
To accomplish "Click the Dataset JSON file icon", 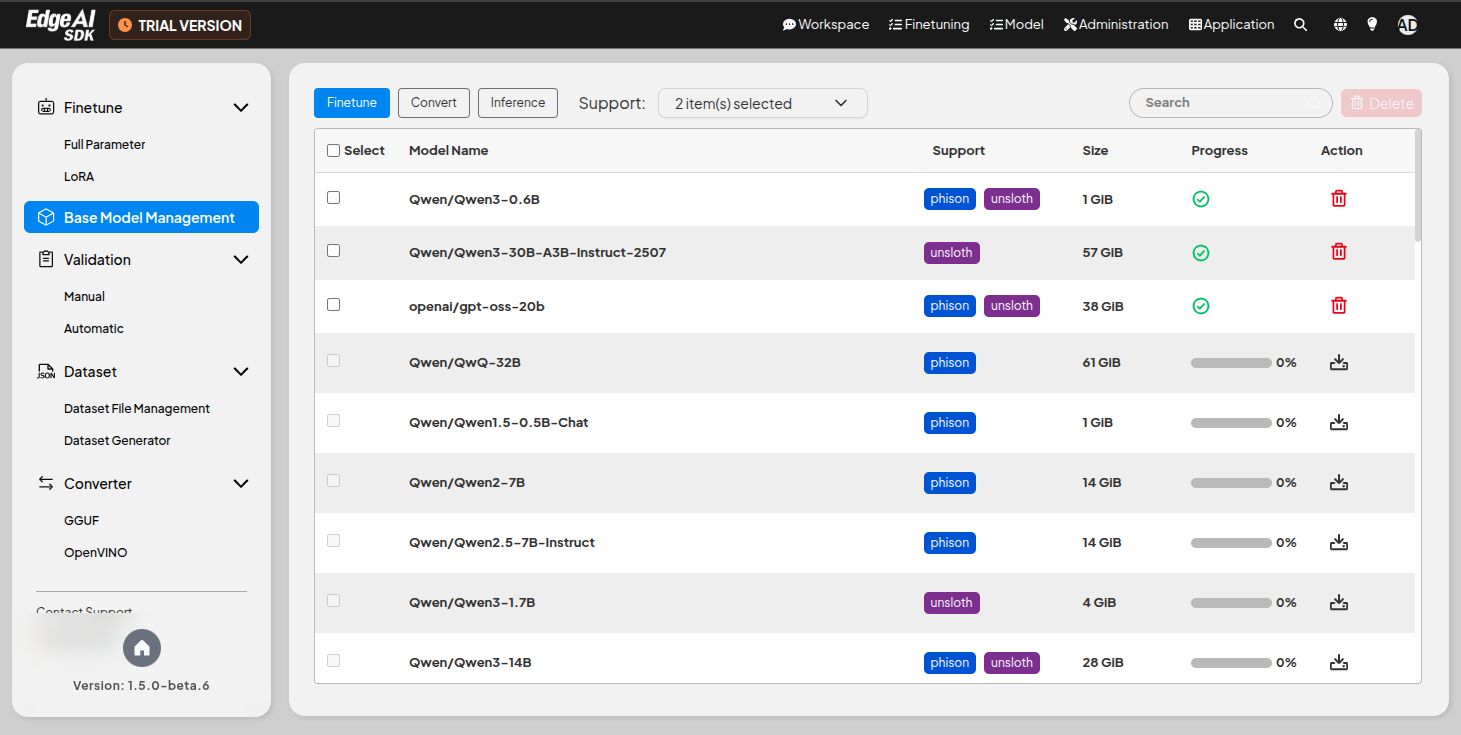I will [46, 371].
